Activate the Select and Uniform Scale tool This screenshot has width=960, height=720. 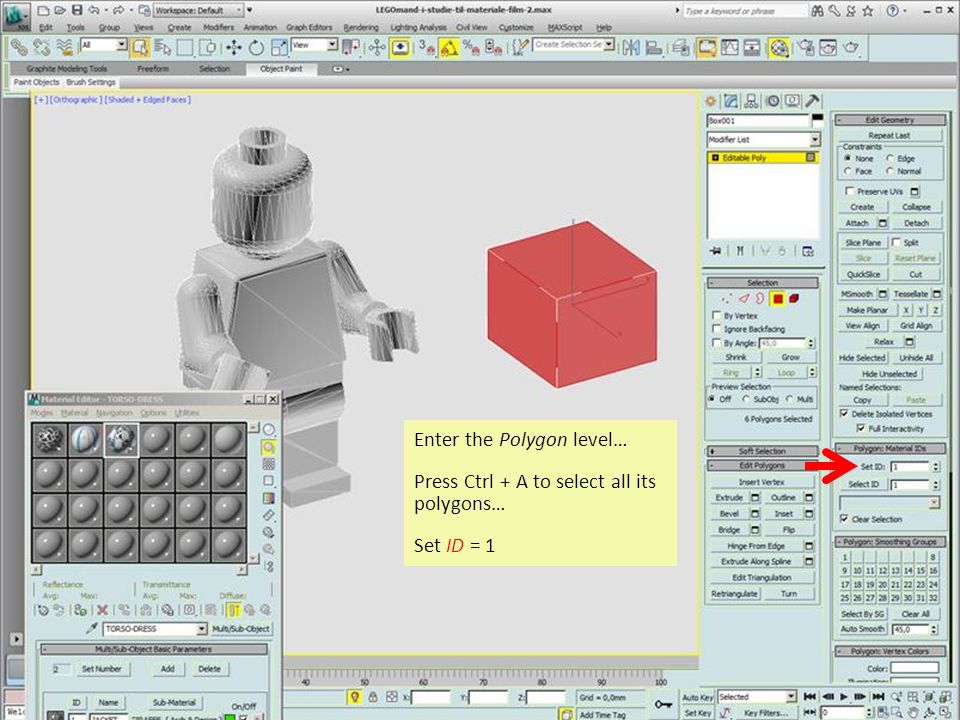click(279, 47)
